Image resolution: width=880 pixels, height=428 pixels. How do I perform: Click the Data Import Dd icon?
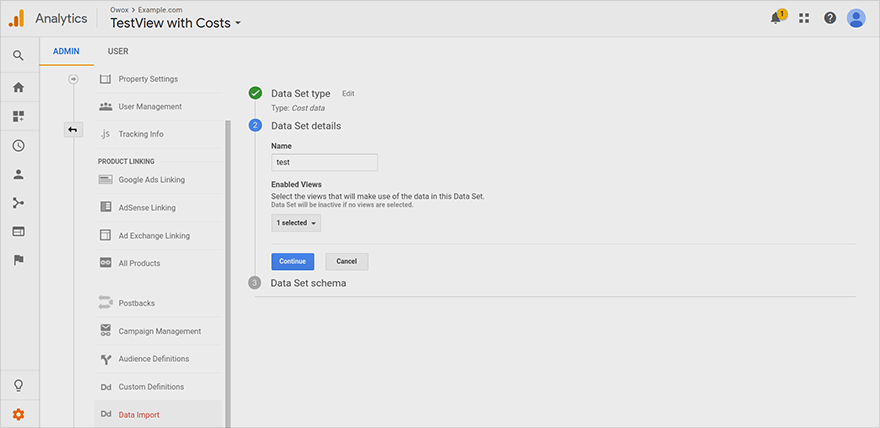(x=105, y=415)
